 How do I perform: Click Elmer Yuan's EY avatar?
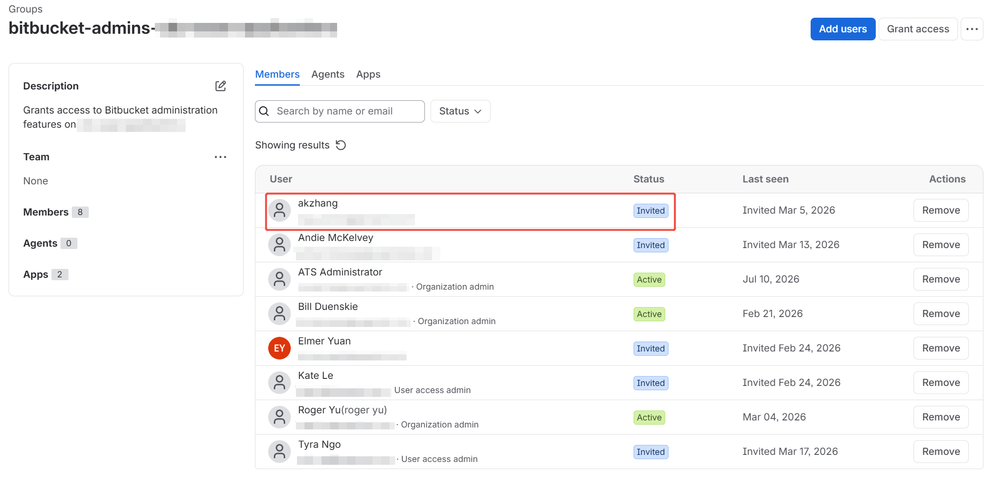click(279, 348)
